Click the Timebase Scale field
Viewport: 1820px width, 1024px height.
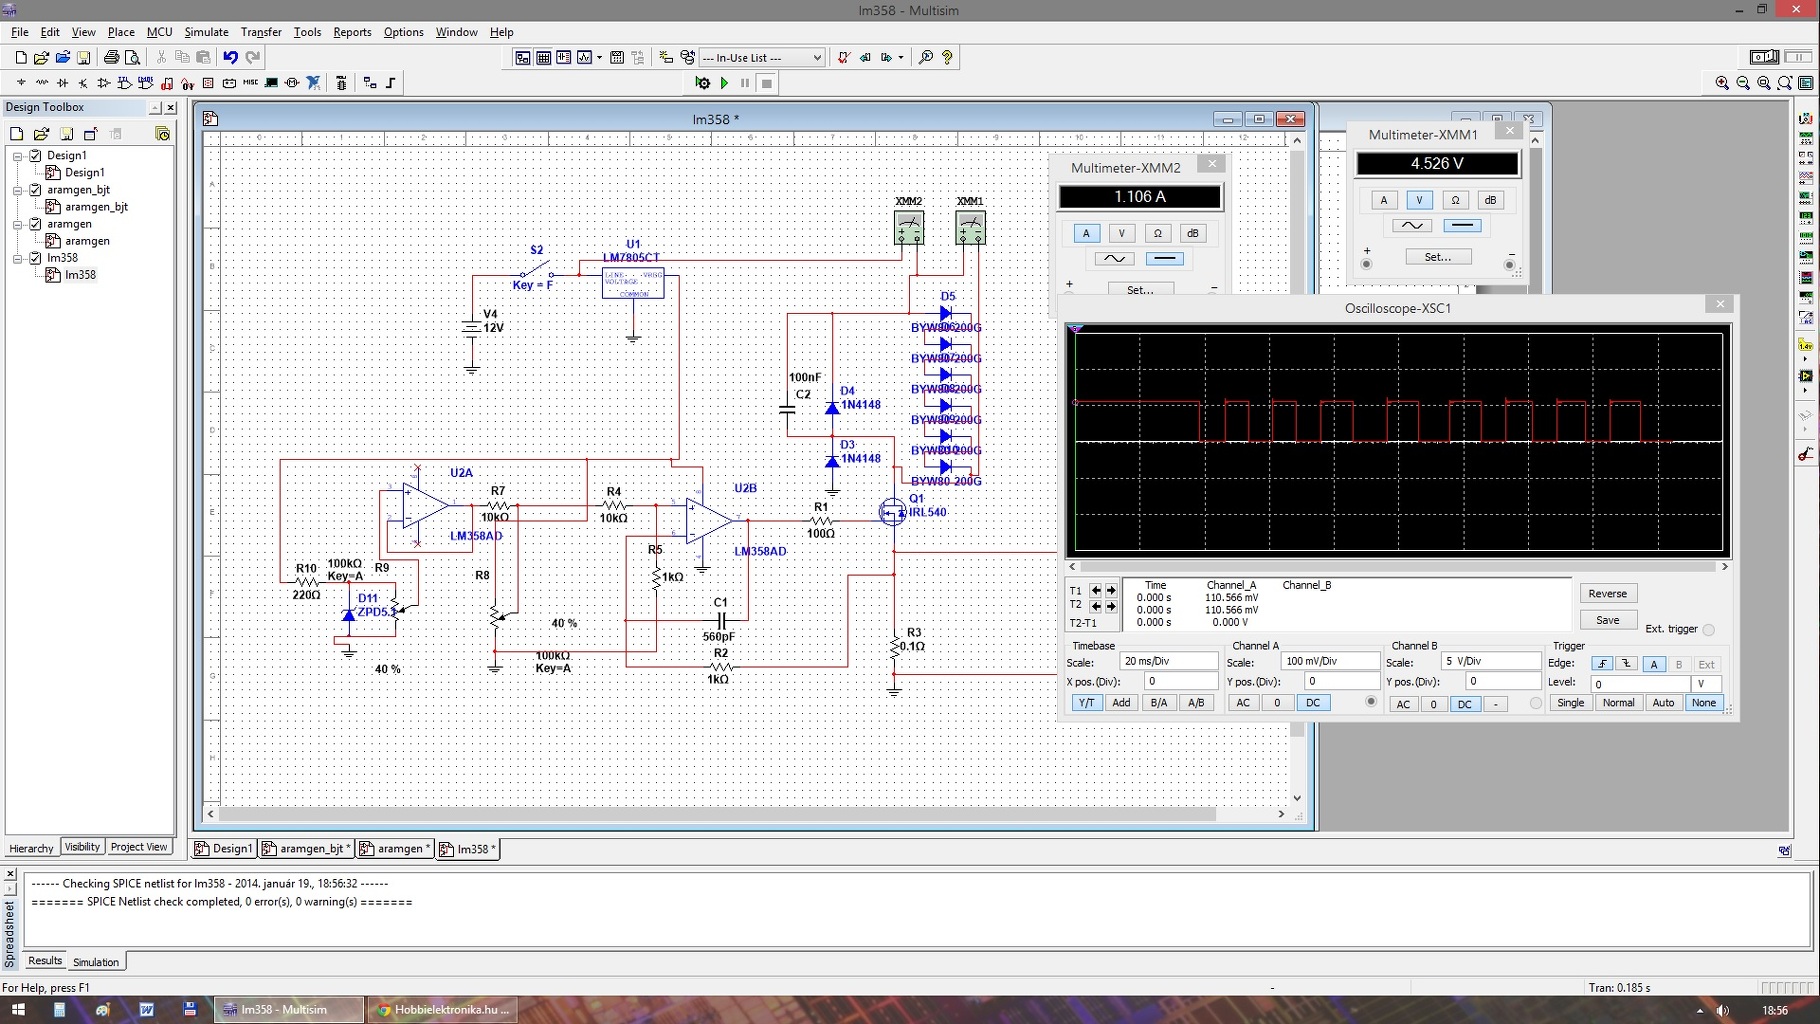click(1167, 661)
